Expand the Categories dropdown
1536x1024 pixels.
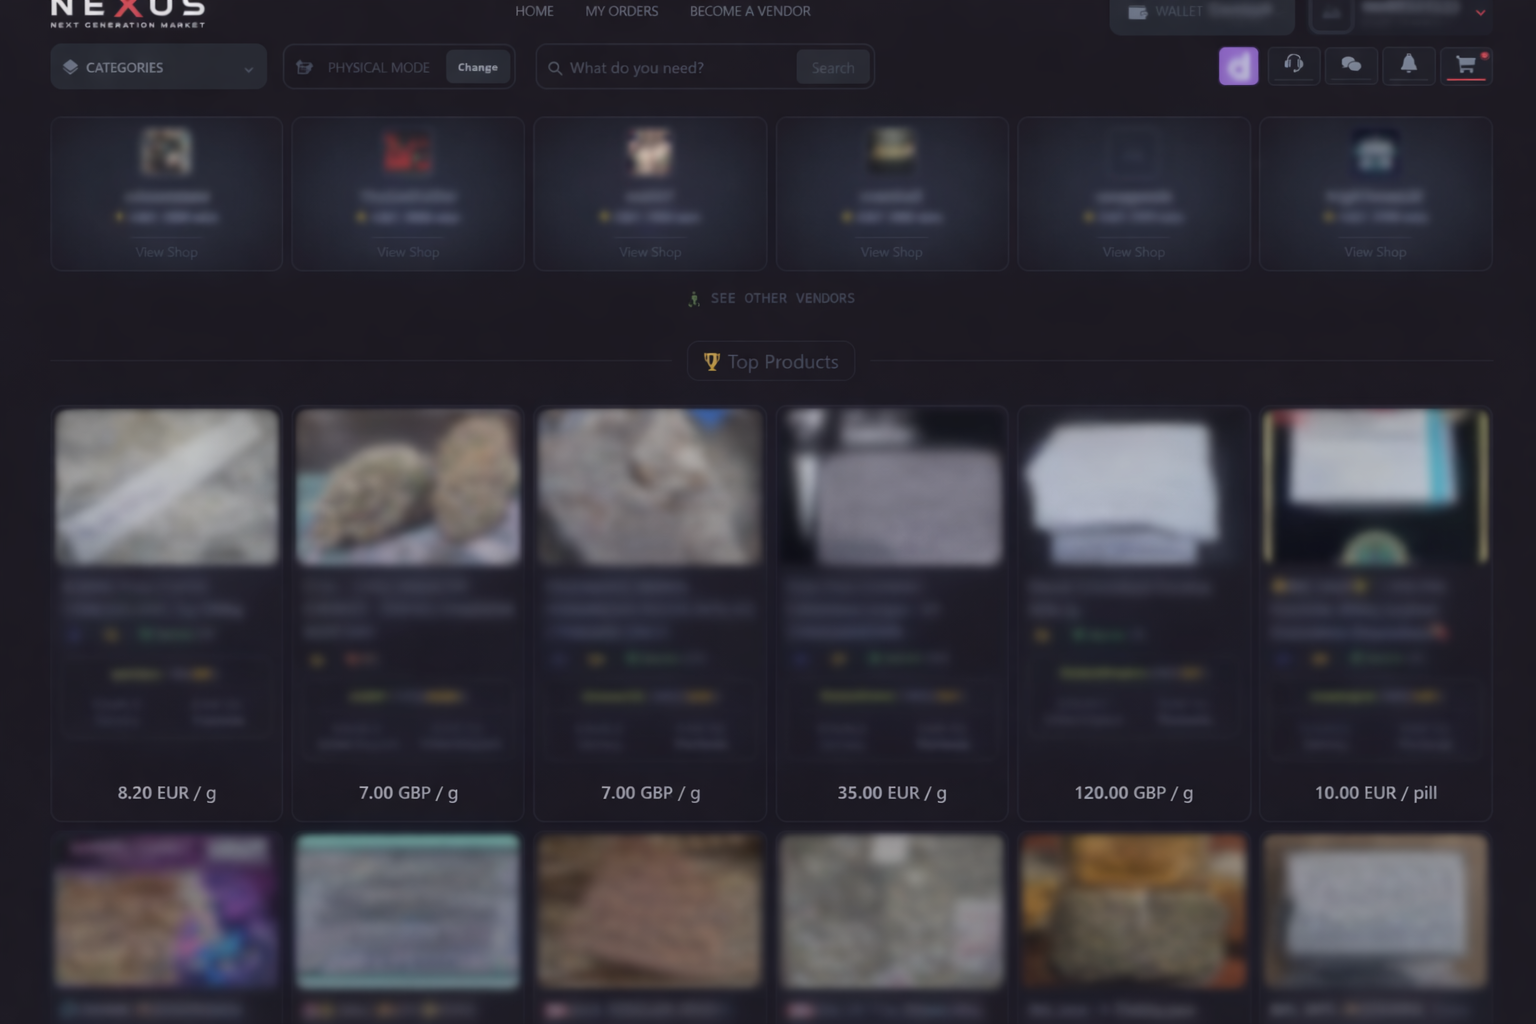(159, 67)
